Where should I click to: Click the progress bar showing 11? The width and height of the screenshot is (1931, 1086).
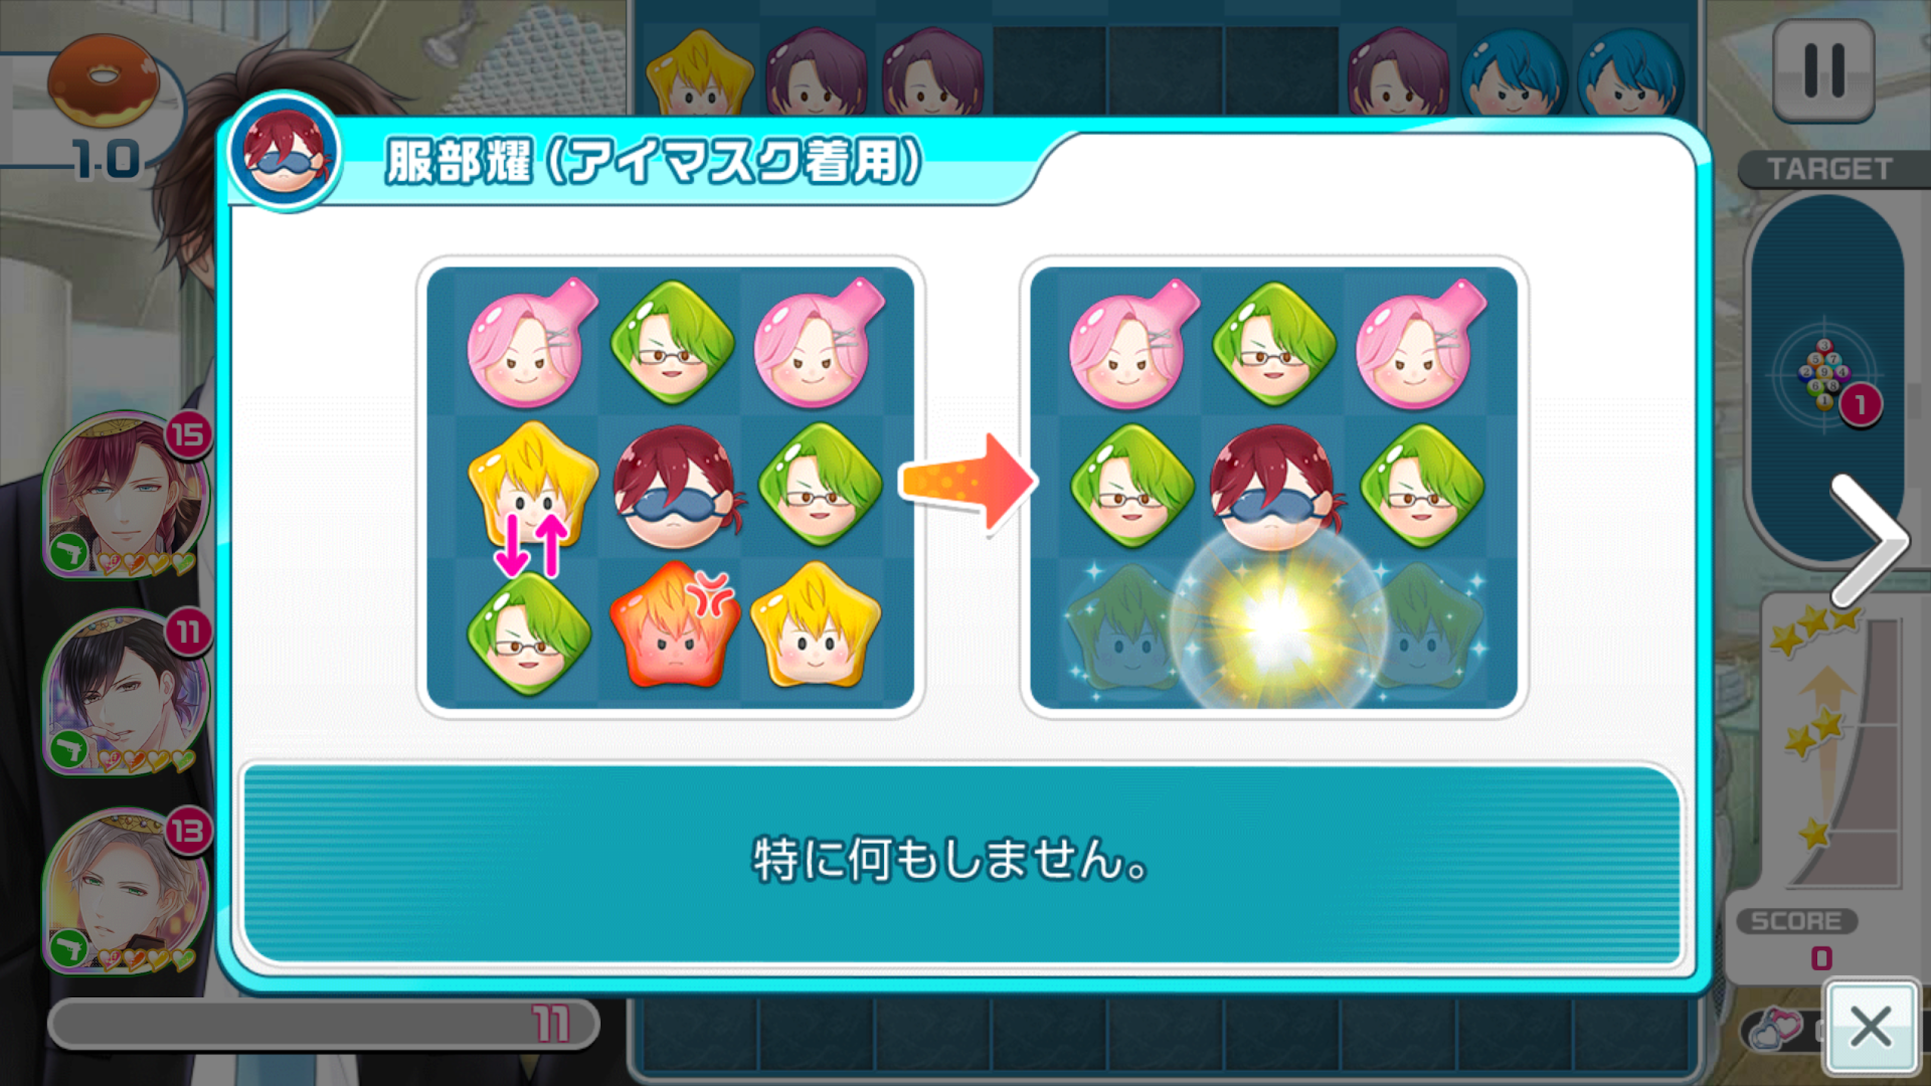point(323,1024)
